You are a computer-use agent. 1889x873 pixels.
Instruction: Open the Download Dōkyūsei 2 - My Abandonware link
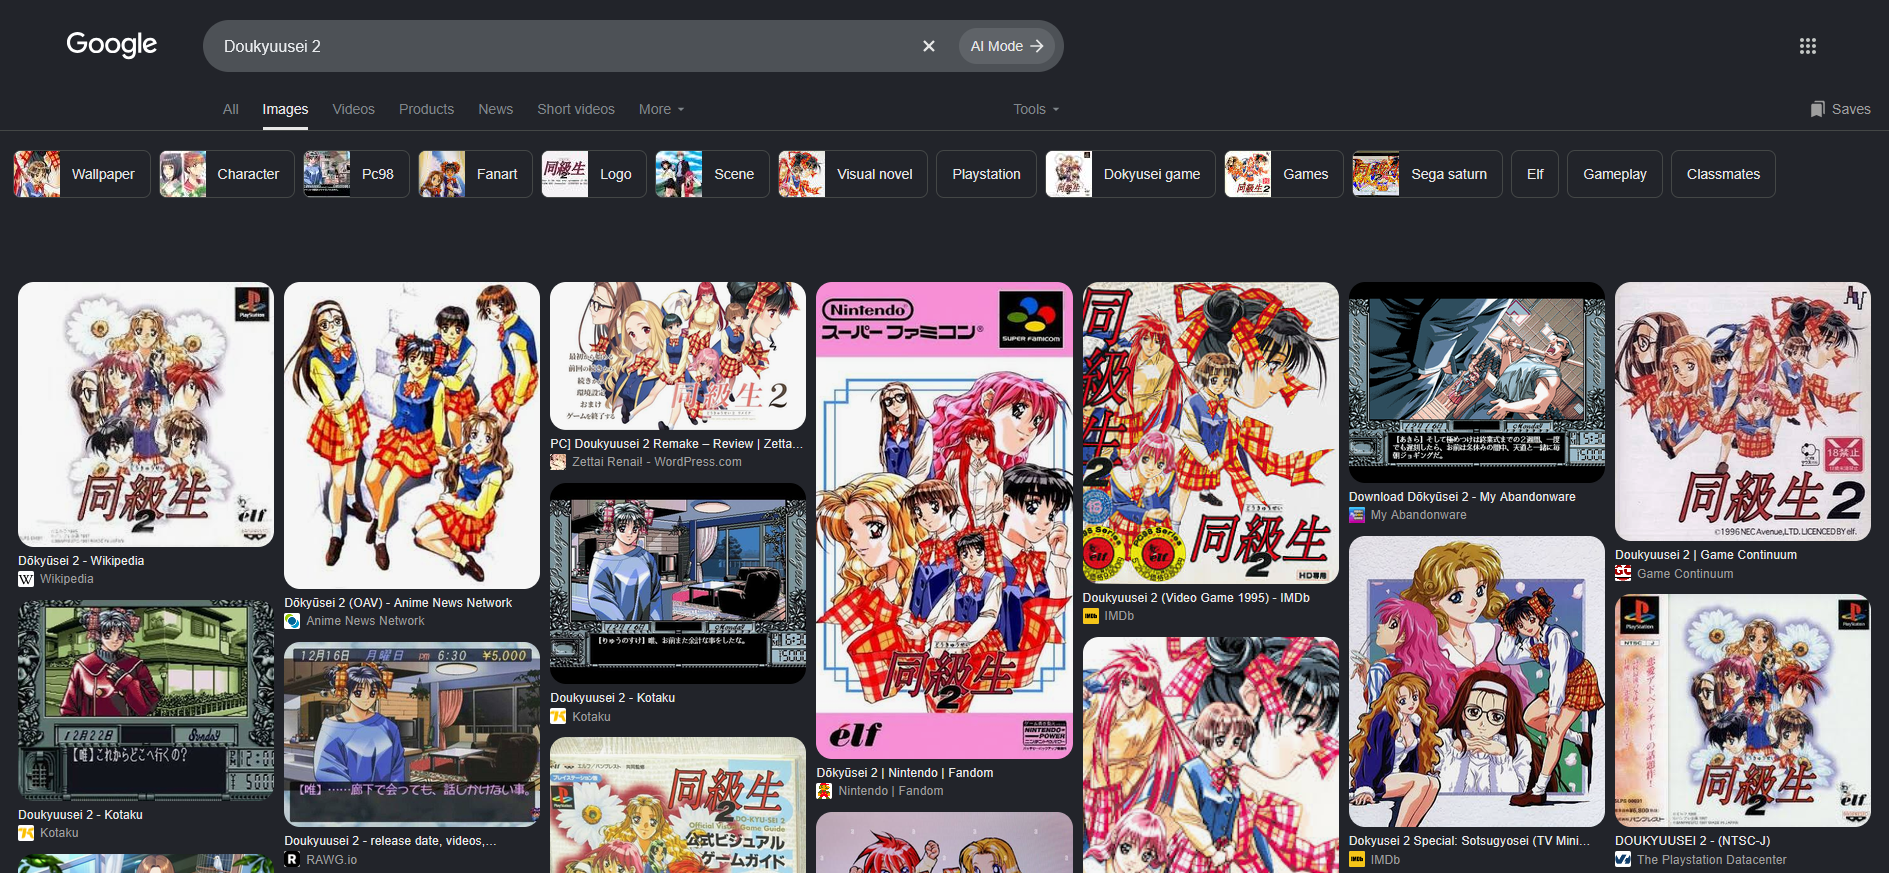pos(1462,497)
